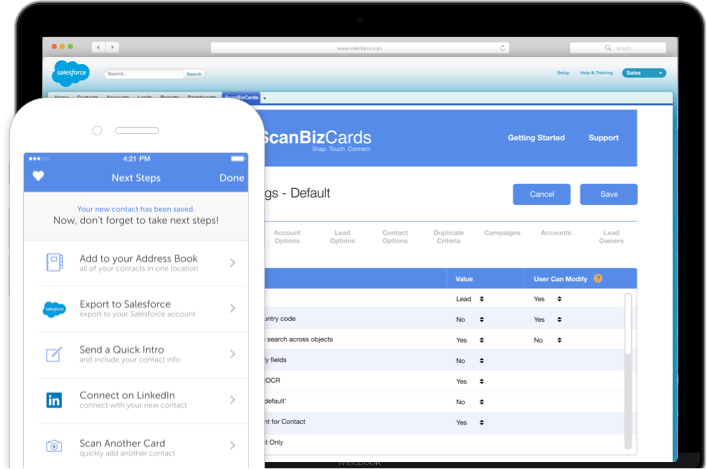Tap the compose note icon for Quick Intro
This screenshot has height=469, width=707.
54,354
